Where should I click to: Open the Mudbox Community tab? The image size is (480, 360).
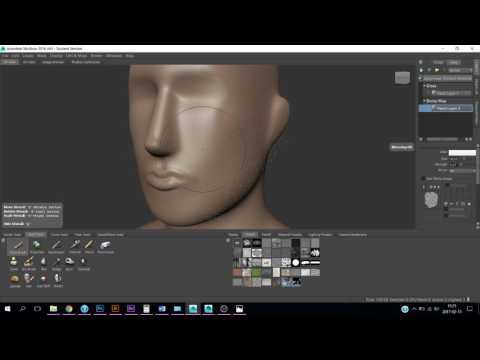click(x=86, y=62)
